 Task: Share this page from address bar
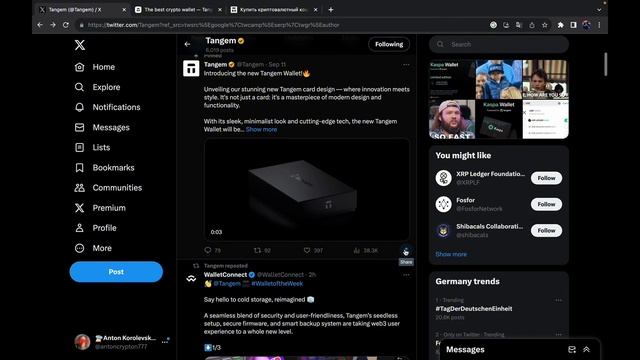pyautogui.click(x=531, y=25)
